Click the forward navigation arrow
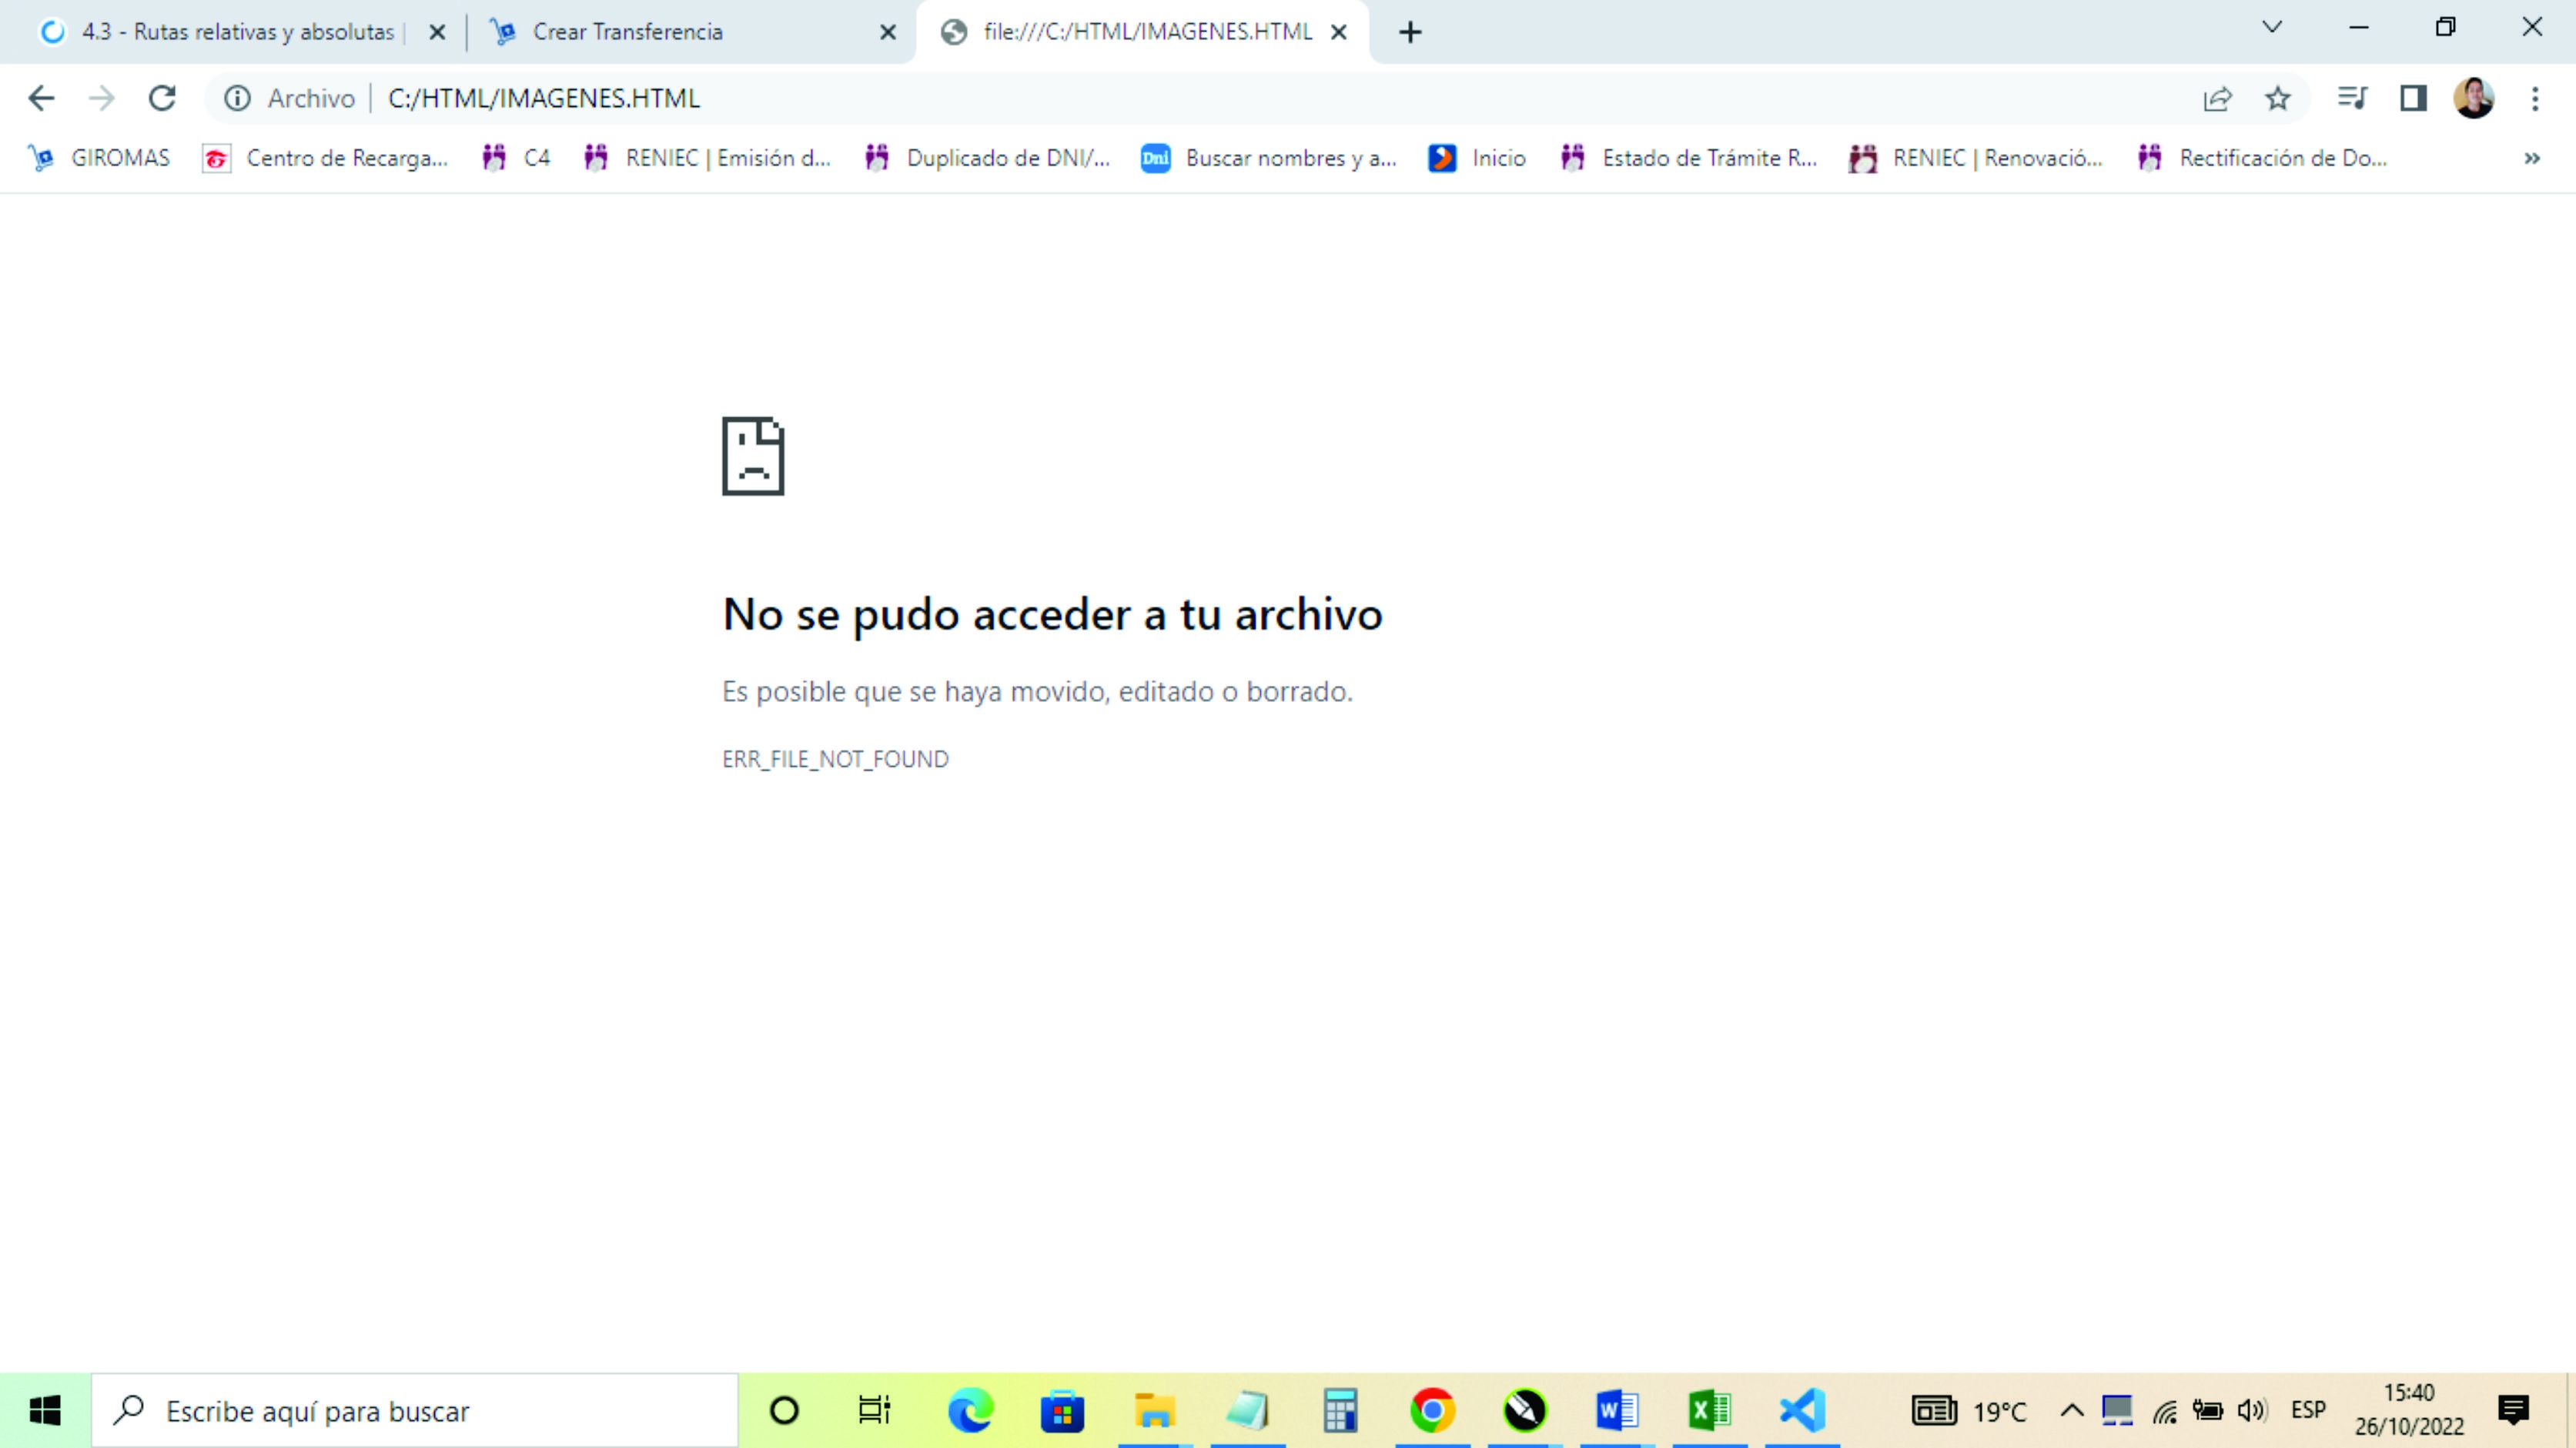Viewport: 2576px width, 1448px height. pos(101,97)
